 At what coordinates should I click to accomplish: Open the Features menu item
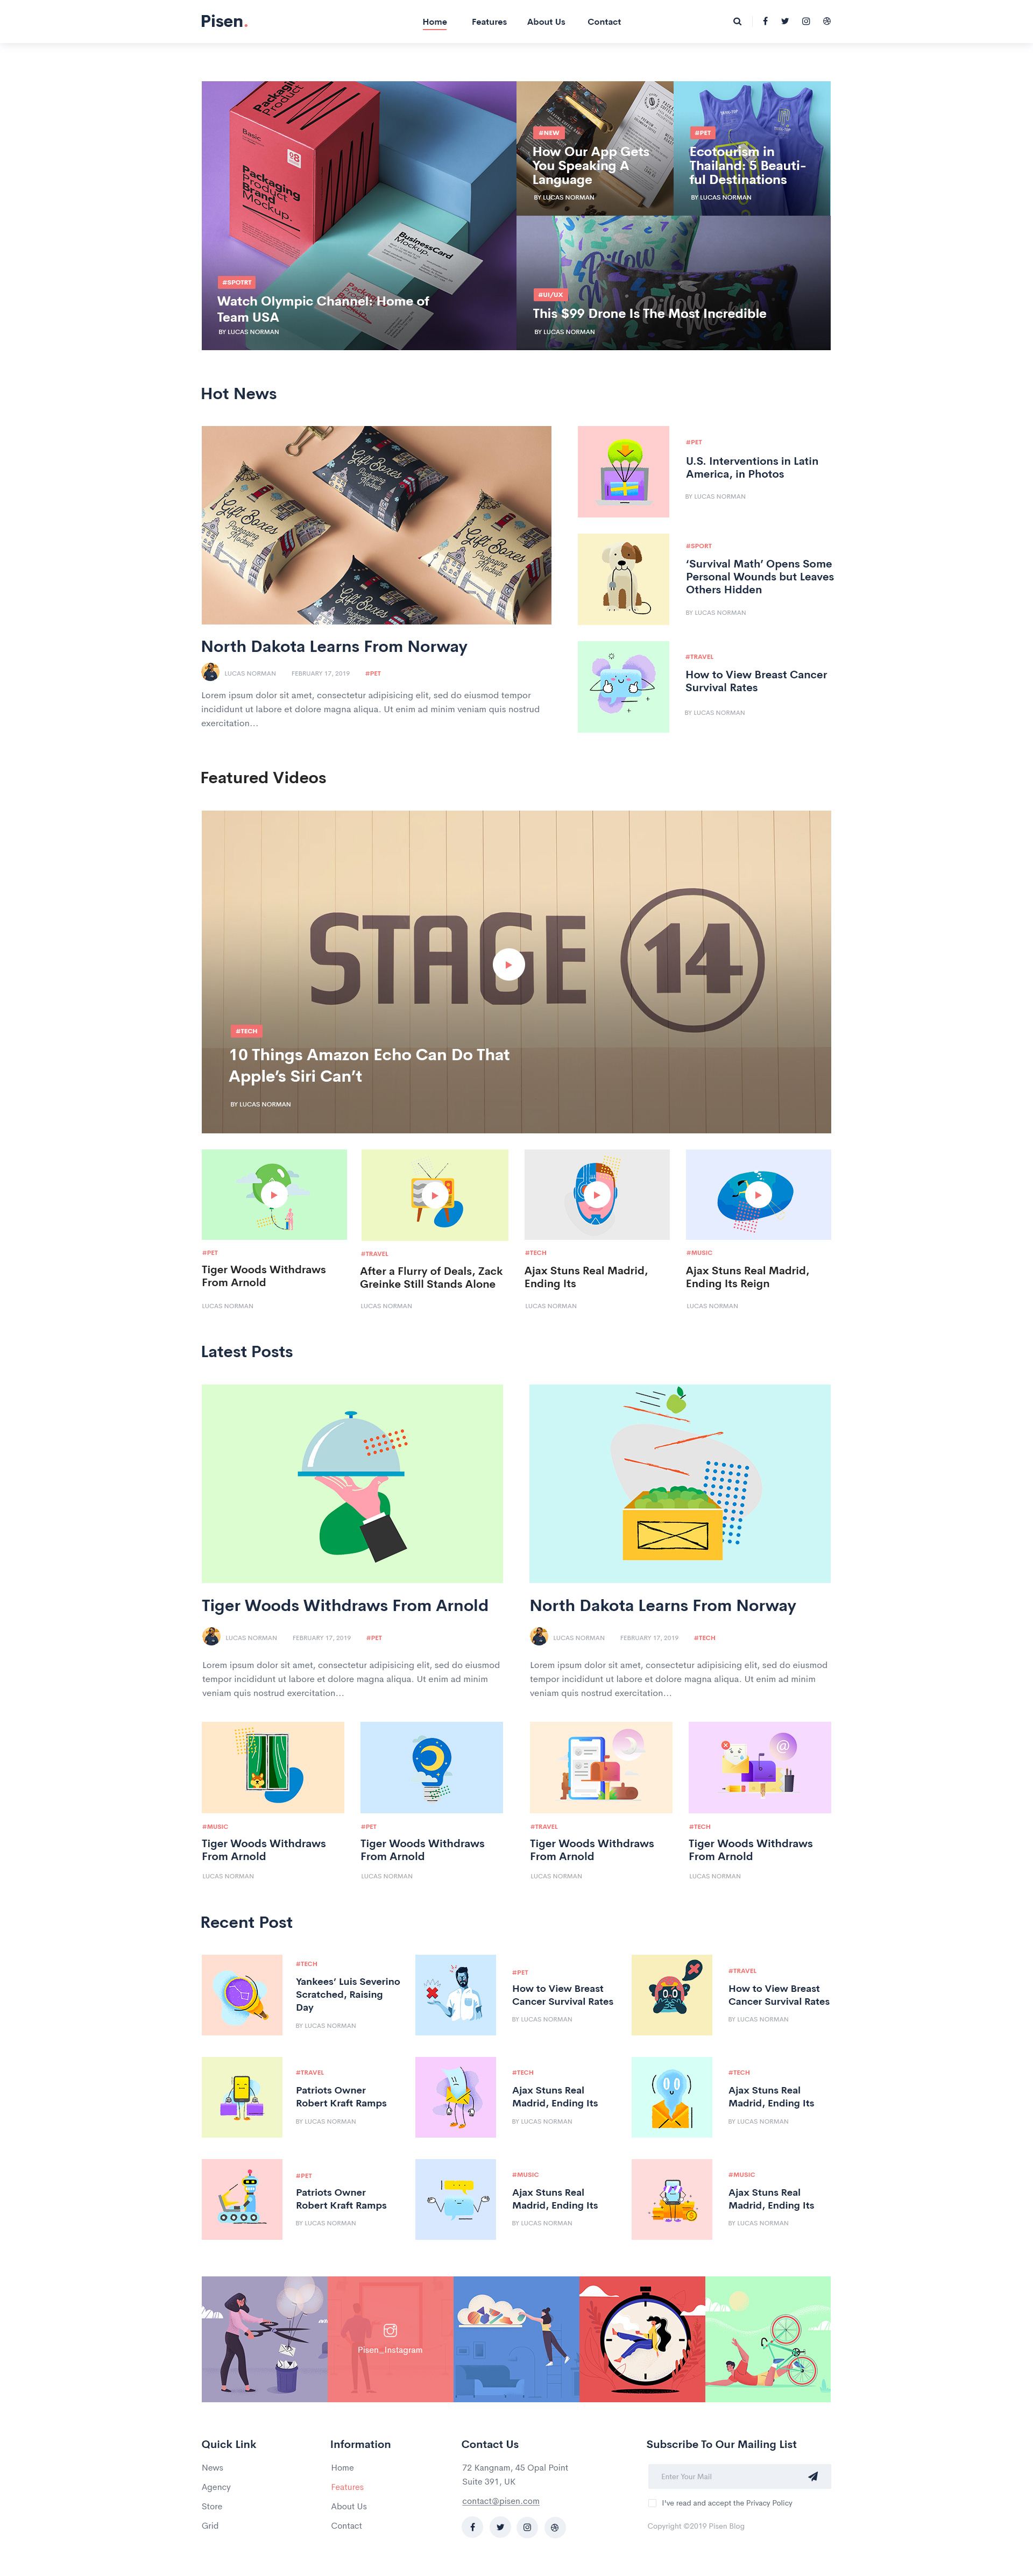[489, 22]
